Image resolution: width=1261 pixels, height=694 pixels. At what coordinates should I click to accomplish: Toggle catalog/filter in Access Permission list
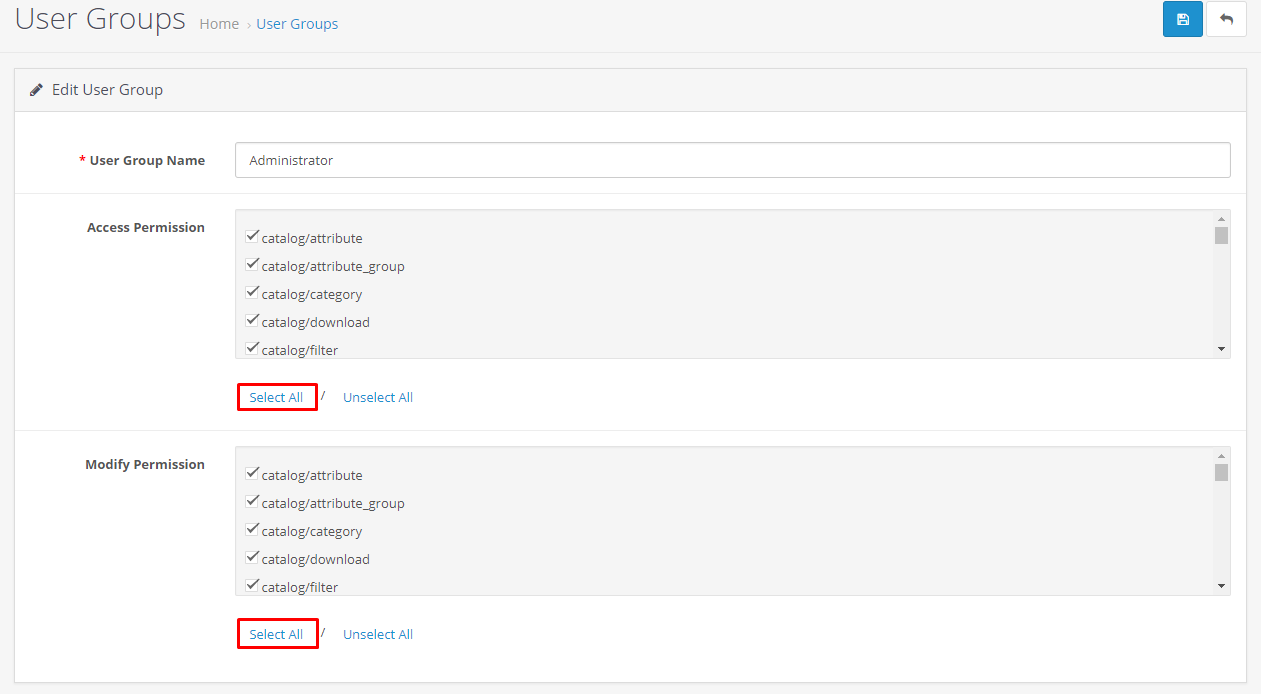point(252,349)
